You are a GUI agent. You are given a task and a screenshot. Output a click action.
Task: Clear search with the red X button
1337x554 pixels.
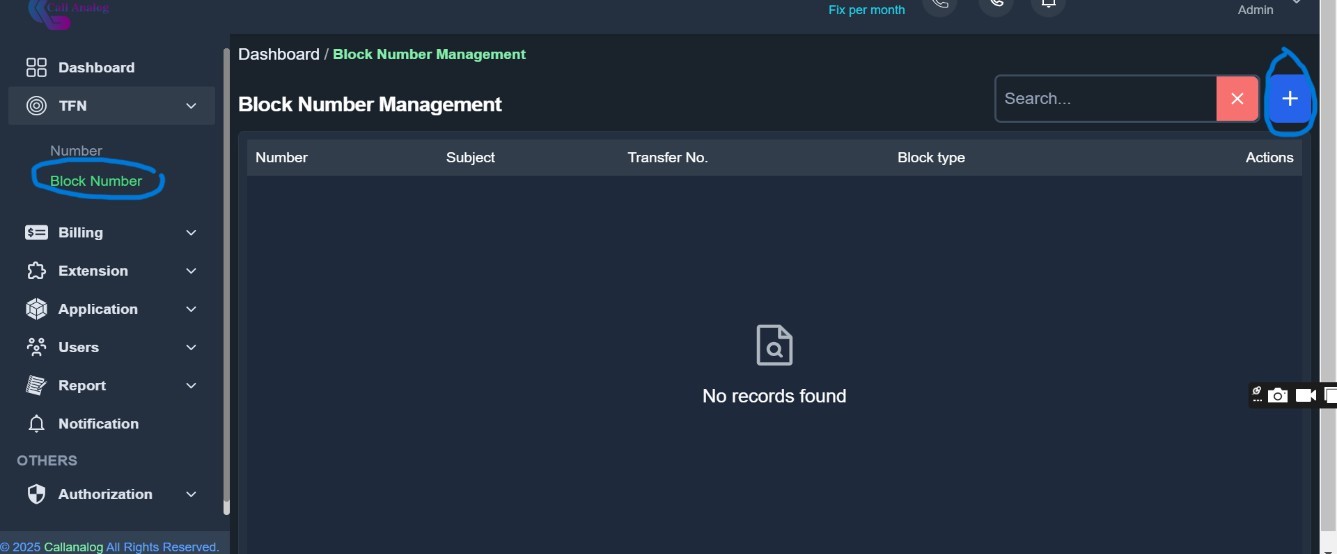(x=1237, y=99)
